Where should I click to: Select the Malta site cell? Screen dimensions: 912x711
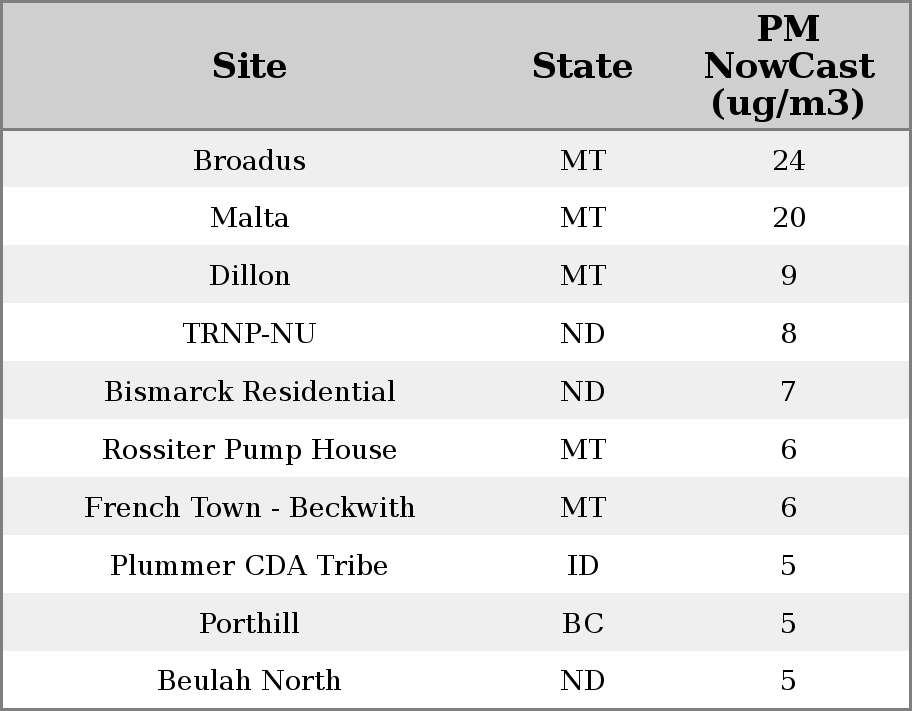click(x=249, y=218)
